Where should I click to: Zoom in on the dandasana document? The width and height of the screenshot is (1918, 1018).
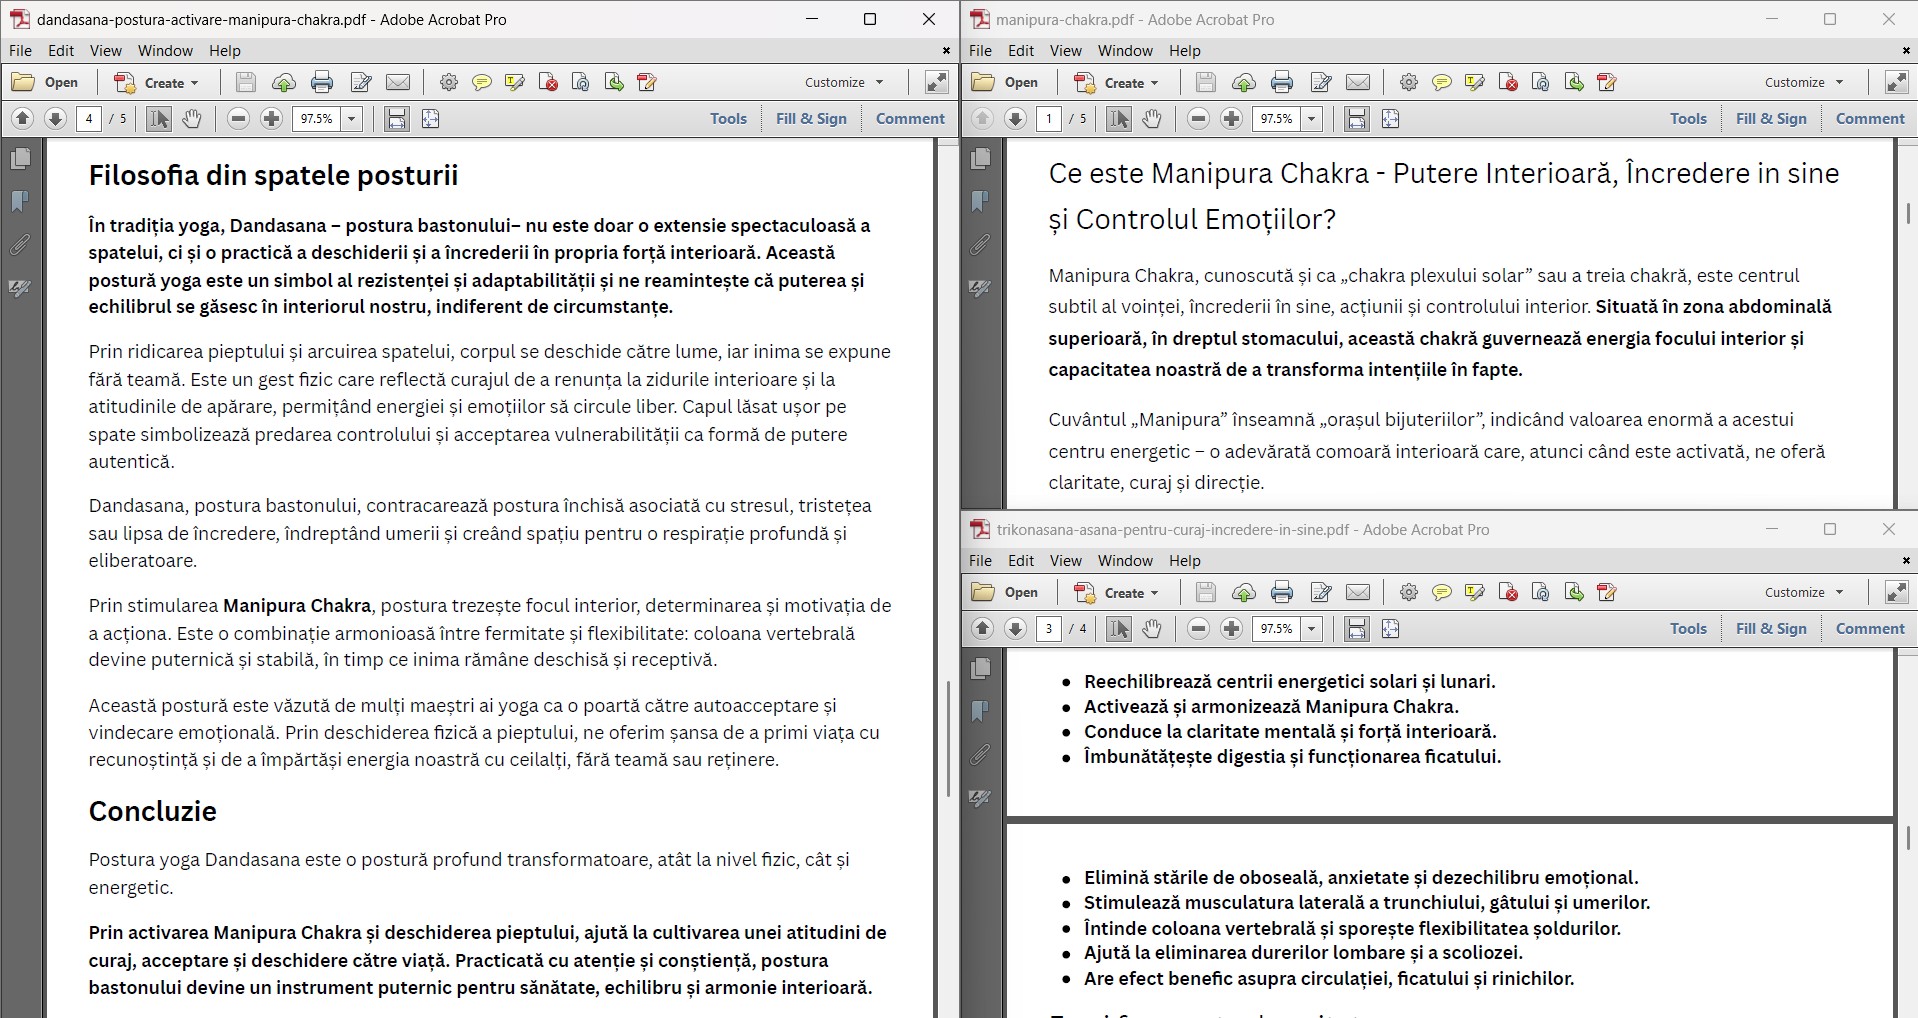pyautogui.click(x=271, y=119)
